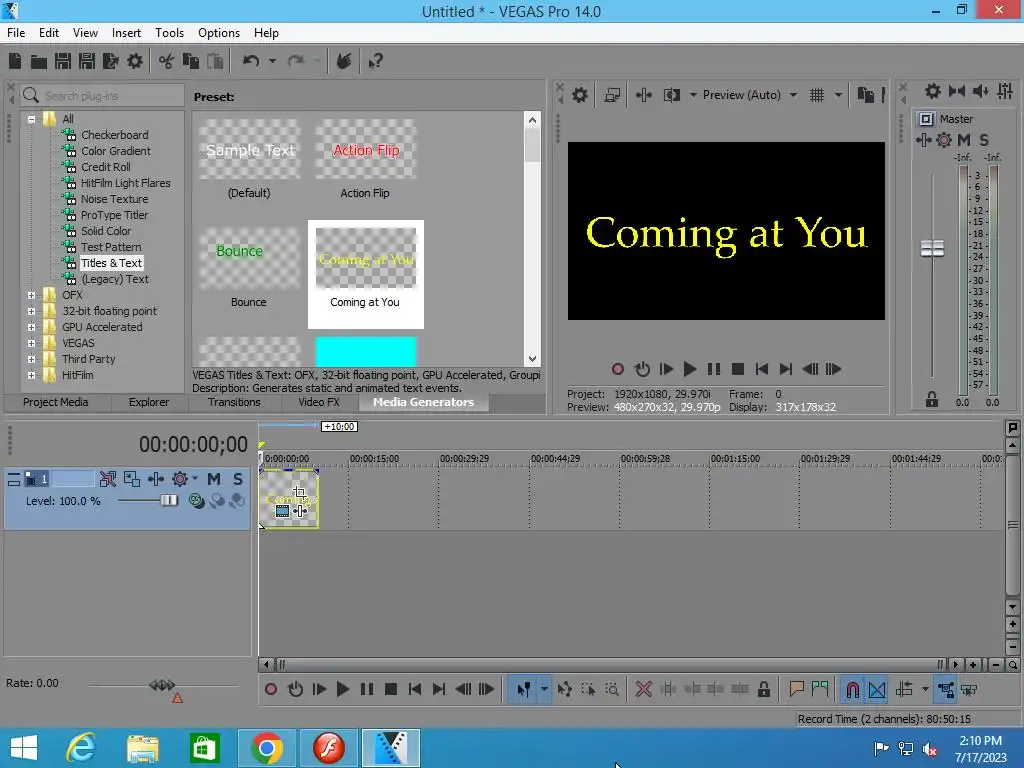Click the Master volume fader
The image size is (1024, 768).
tap(932, 248)
